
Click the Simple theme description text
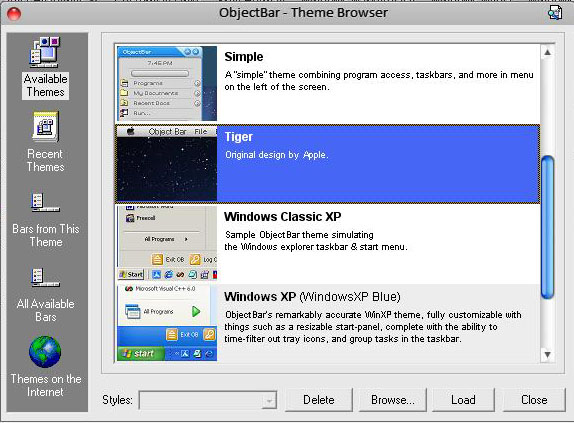(379, 81)
